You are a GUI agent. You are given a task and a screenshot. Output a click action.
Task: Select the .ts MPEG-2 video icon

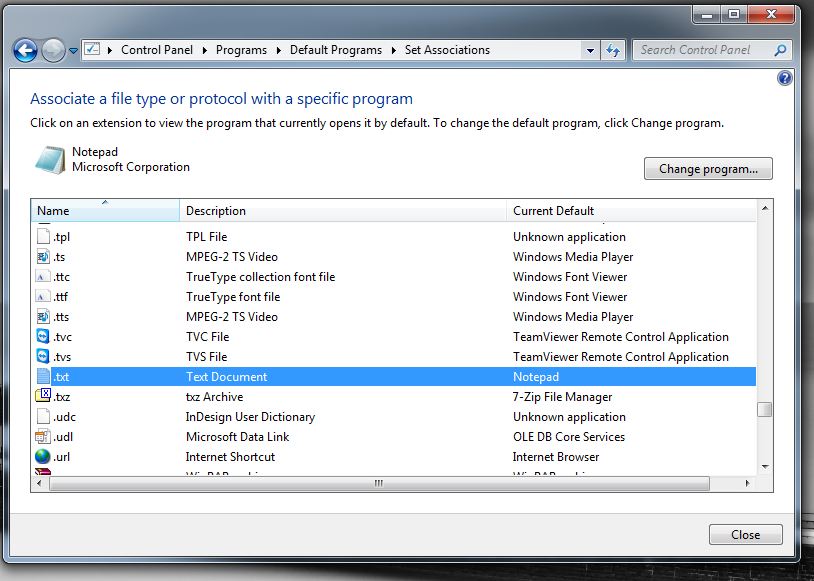43,257
